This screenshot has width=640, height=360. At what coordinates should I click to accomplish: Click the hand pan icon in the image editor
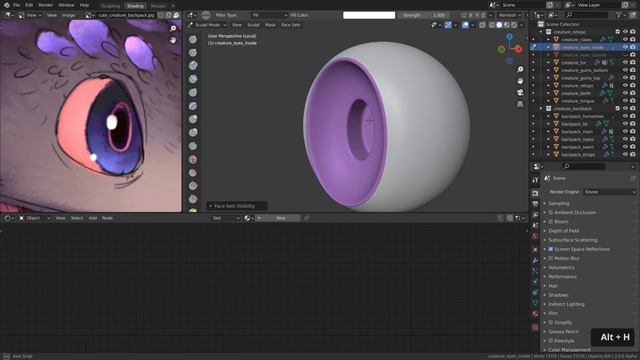click(173, 40)
